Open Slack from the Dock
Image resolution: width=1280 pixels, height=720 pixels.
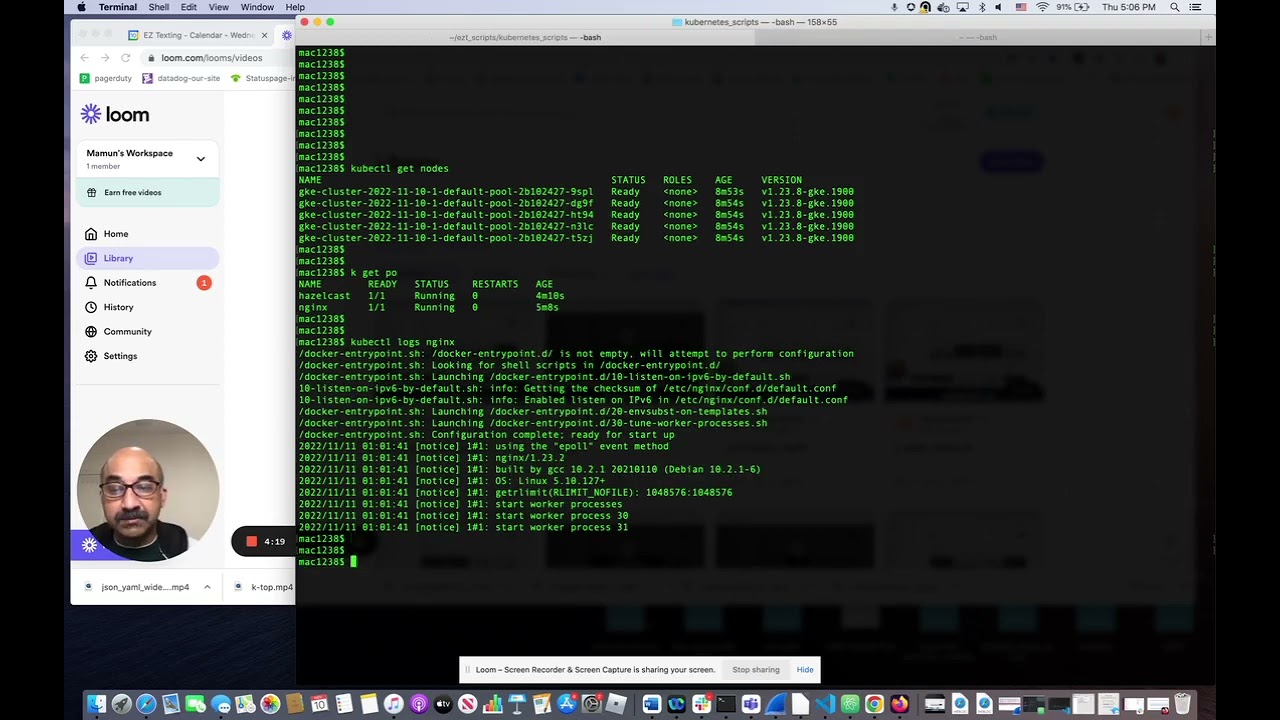(701, 704)
